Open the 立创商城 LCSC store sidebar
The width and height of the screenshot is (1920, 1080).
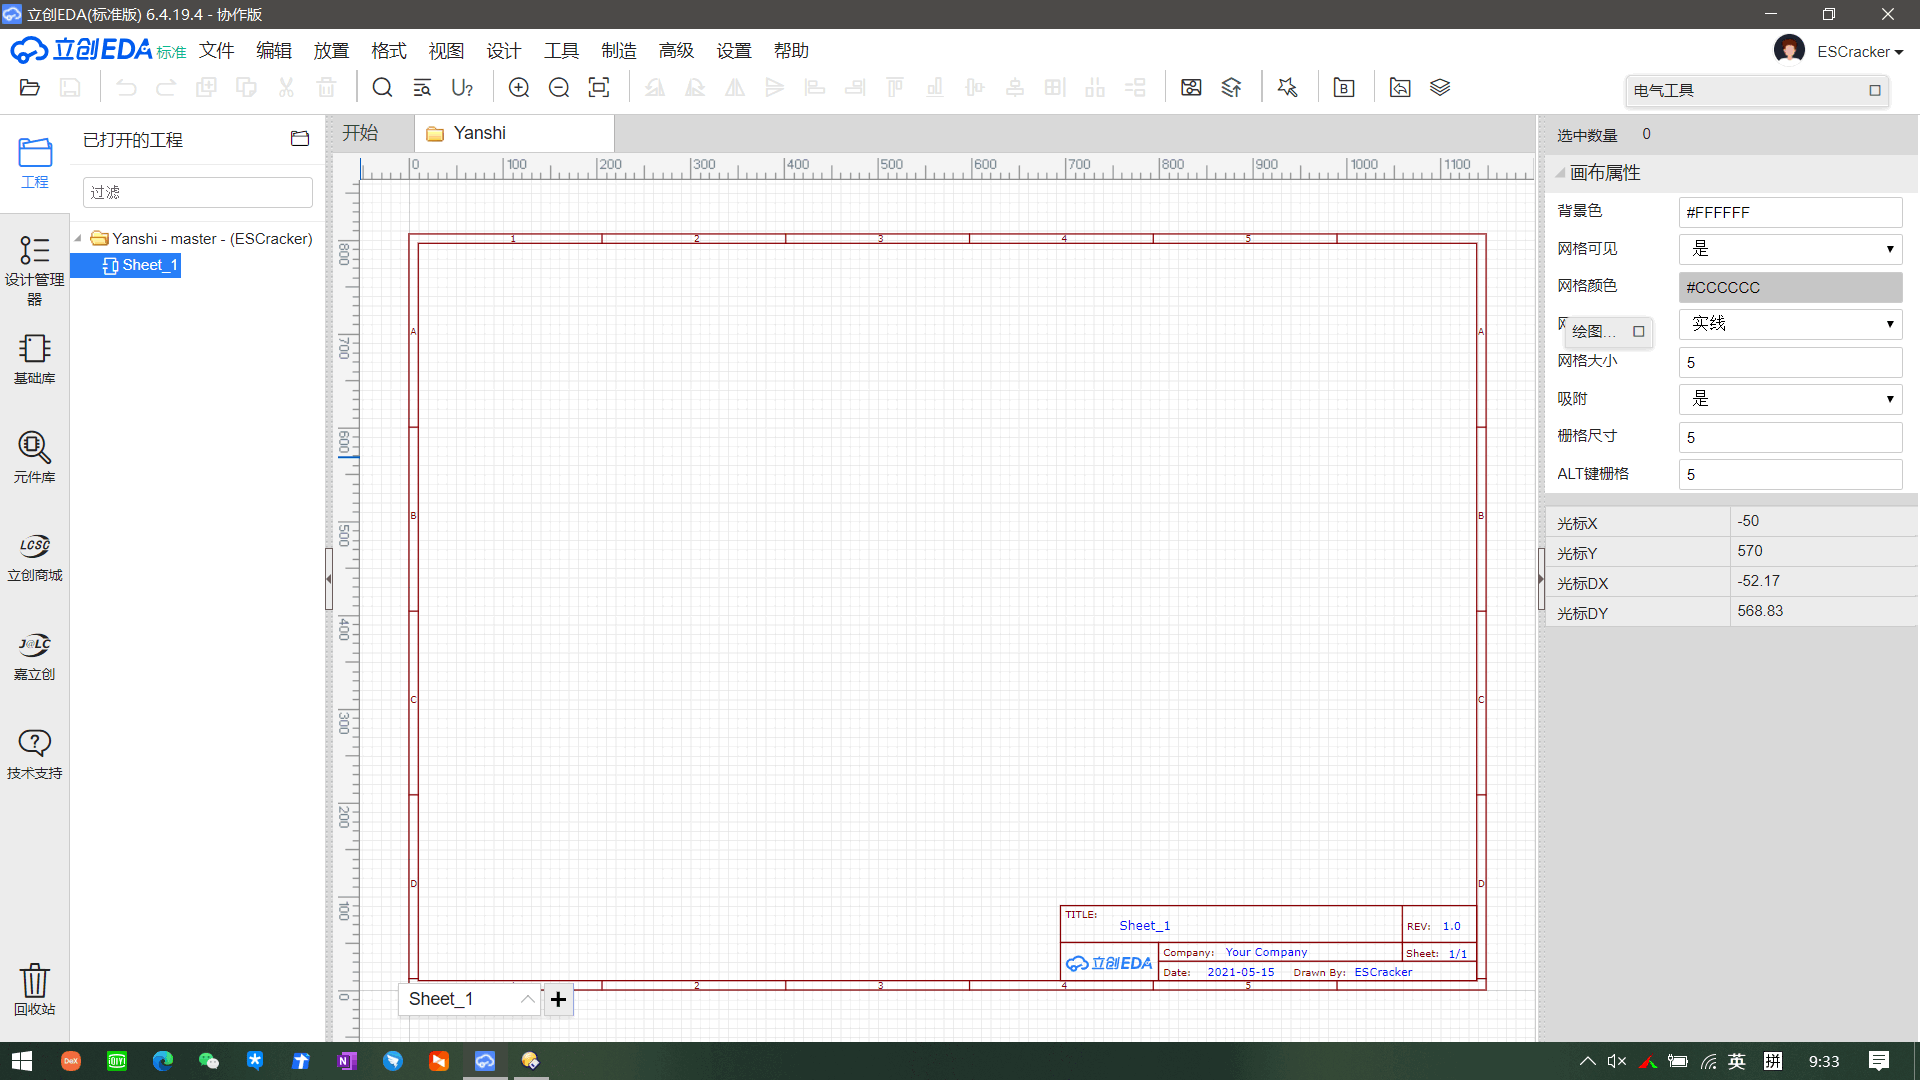pos(35,557)
